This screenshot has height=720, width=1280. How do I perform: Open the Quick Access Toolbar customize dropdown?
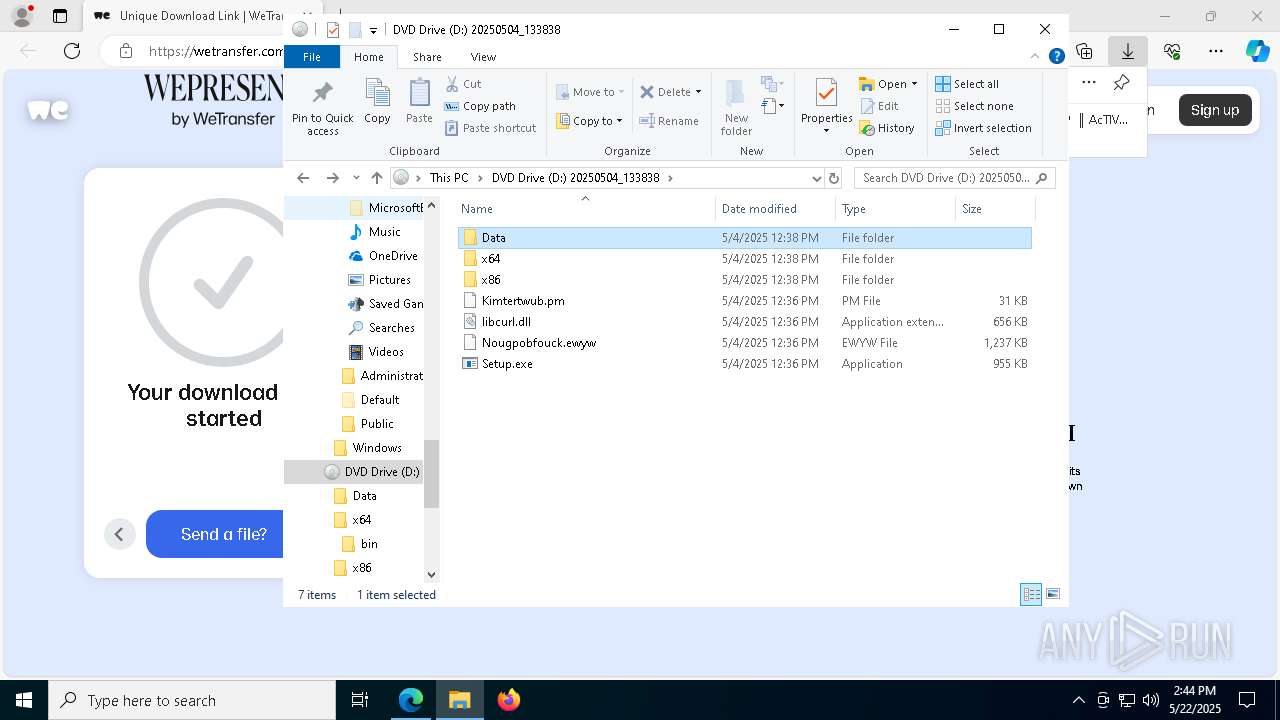click(x=373, y=30)
